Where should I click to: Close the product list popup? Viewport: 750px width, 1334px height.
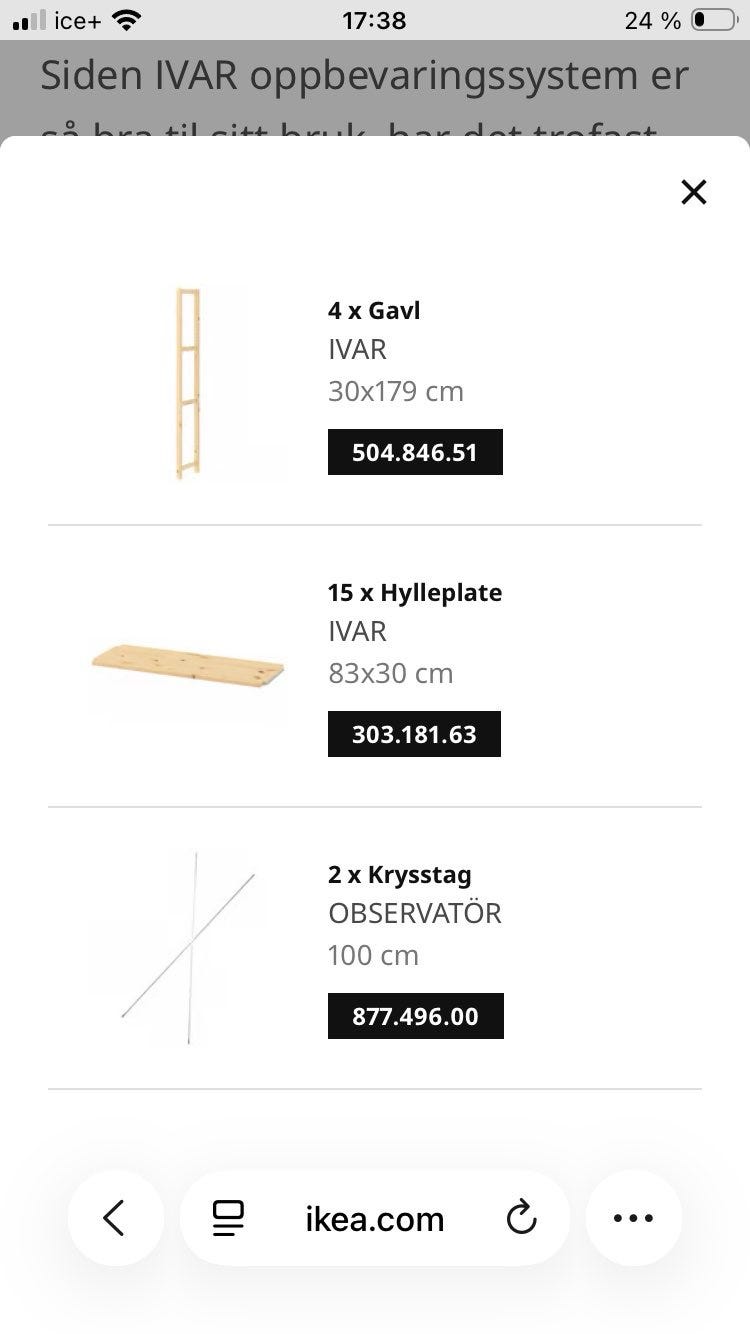(693, 192)
